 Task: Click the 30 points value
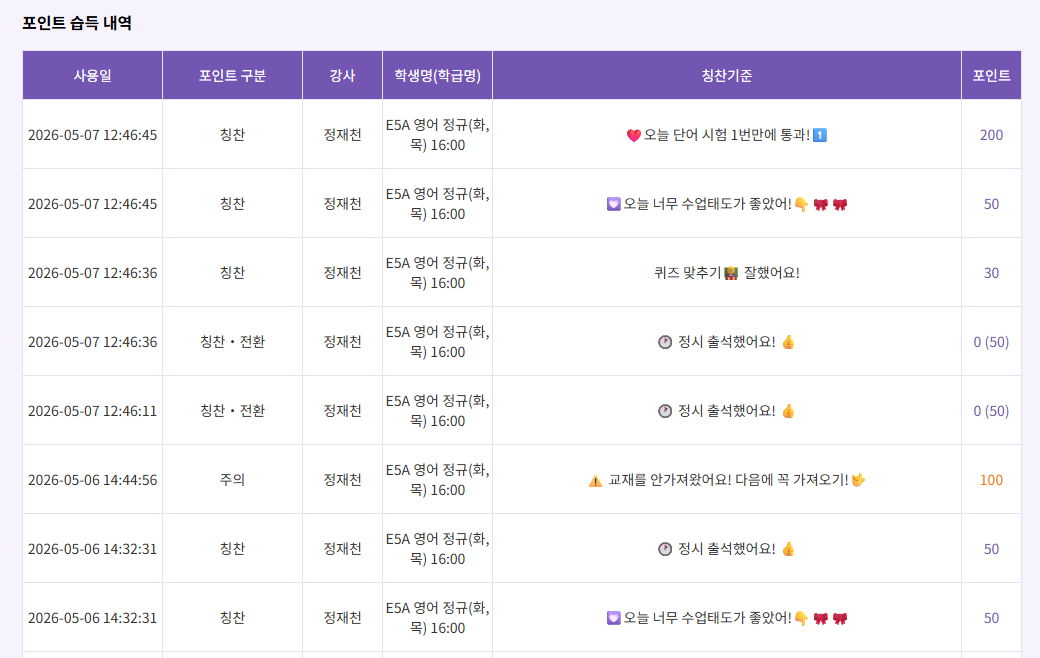[x=991, y=273]
